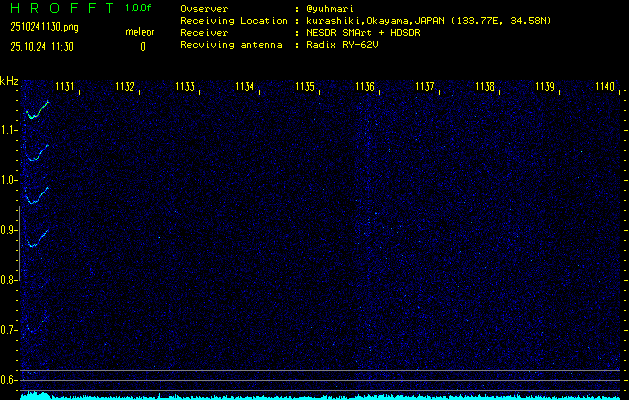Click the topmost green echo trace
629x400 pixels.
37,111
